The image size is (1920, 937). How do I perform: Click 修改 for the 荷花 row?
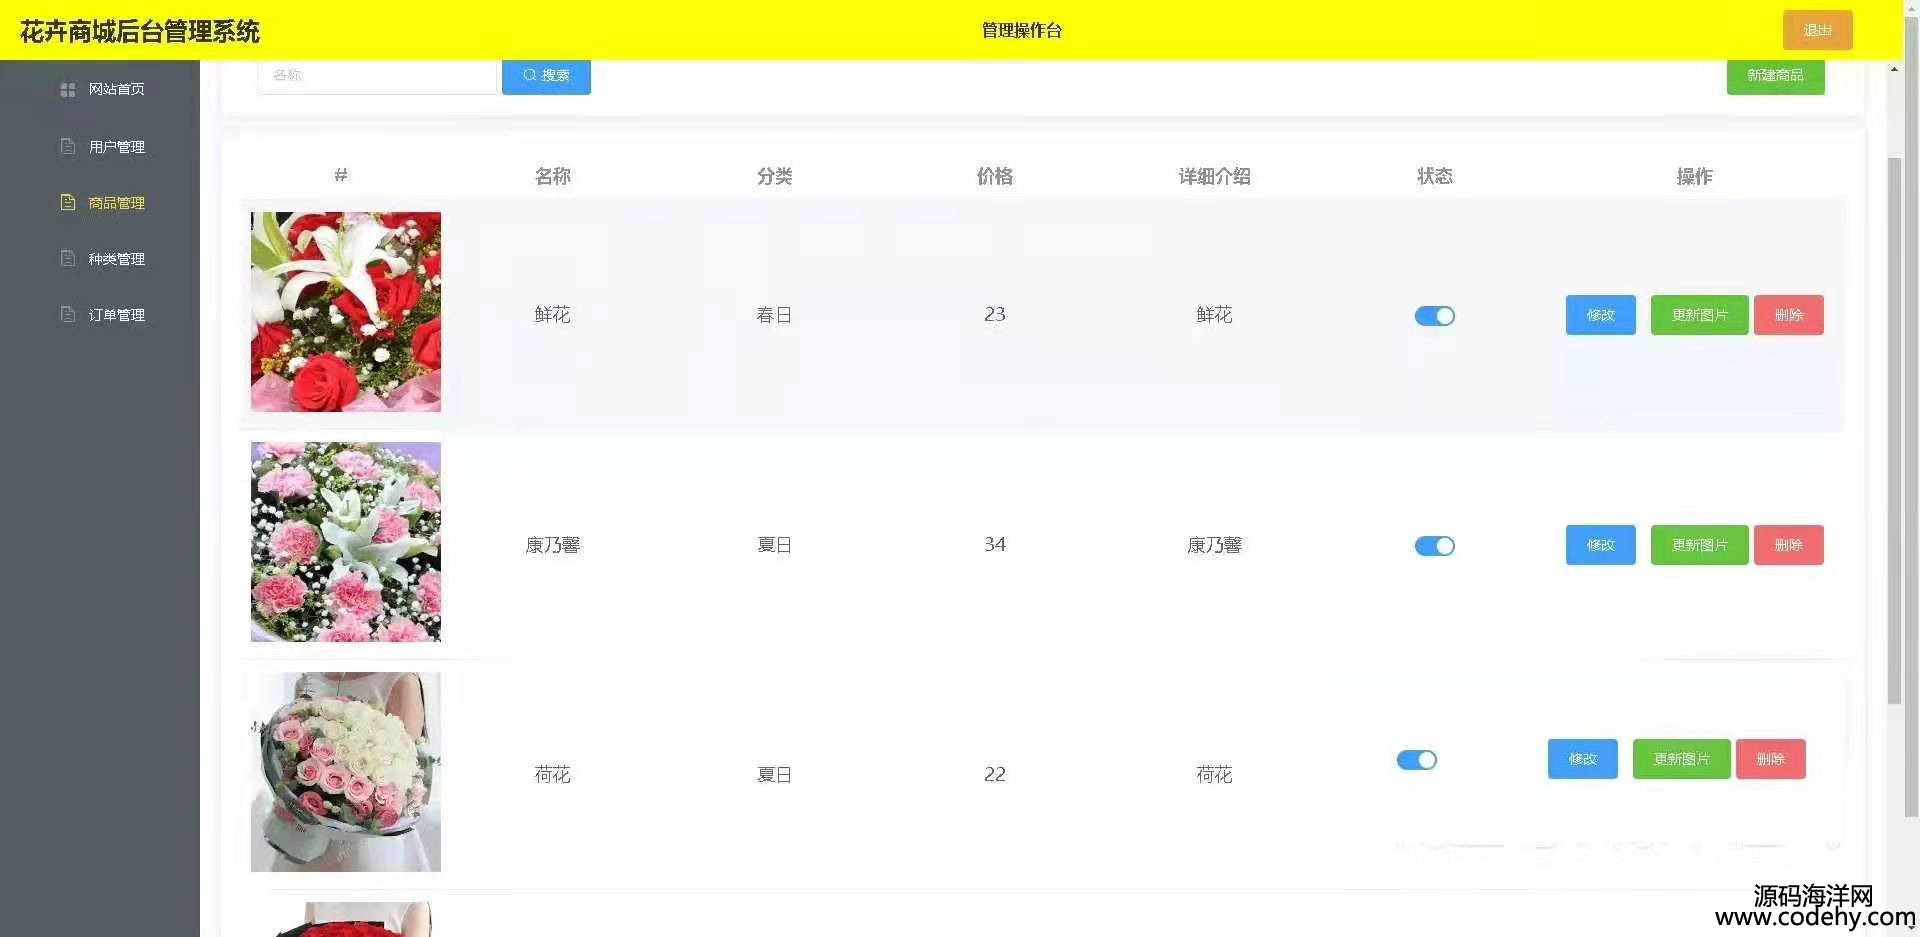[x=1582, y=759]
